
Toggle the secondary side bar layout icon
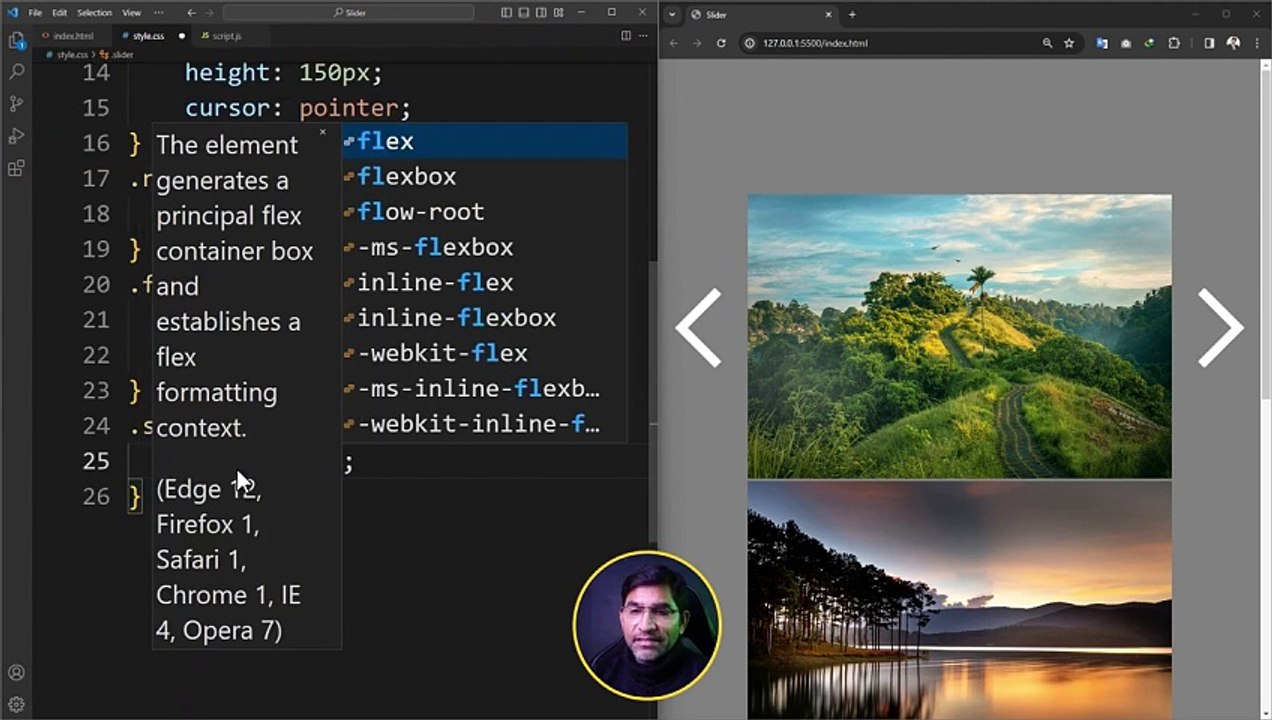[541, 13]
